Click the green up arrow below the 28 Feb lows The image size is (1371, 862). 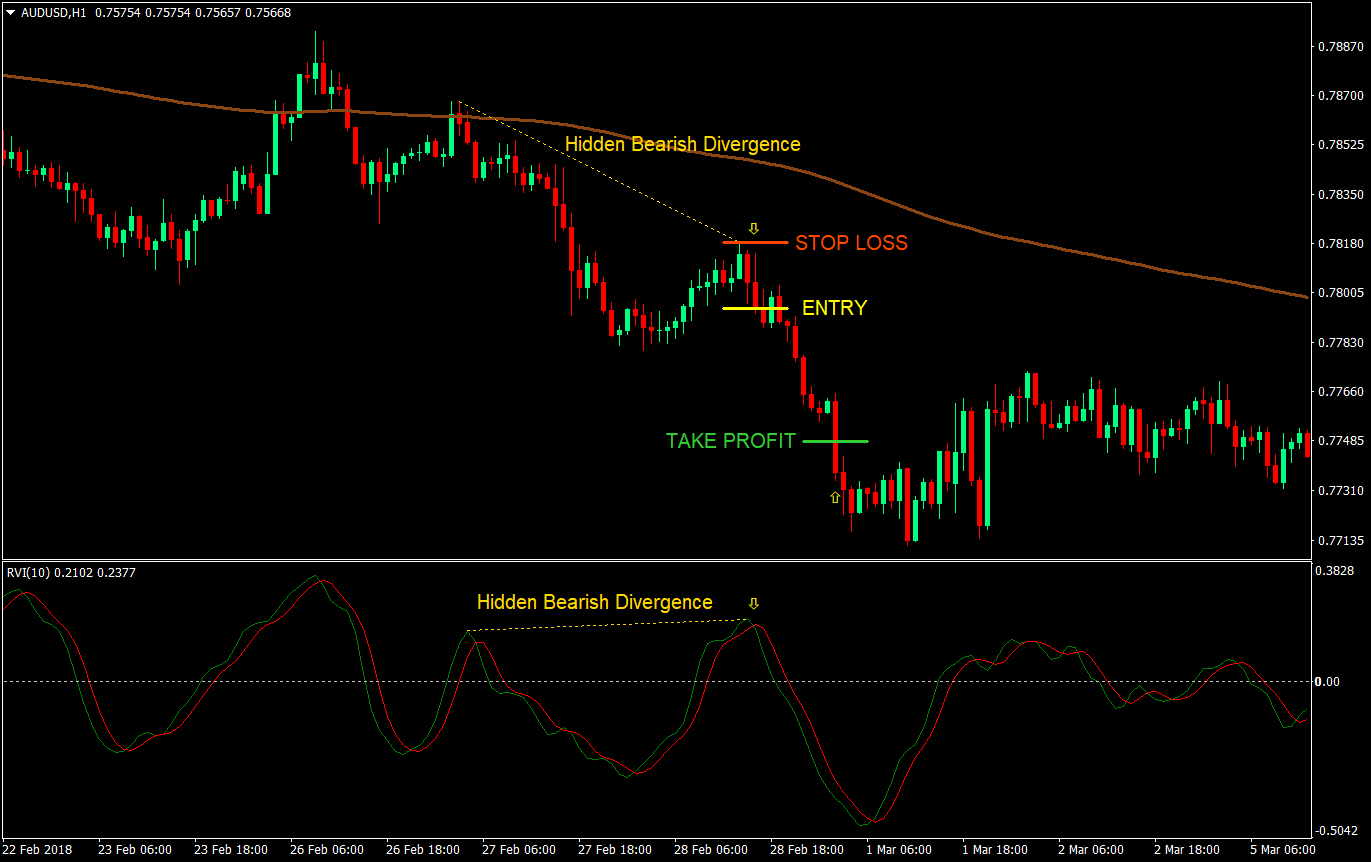coord(835,496)
